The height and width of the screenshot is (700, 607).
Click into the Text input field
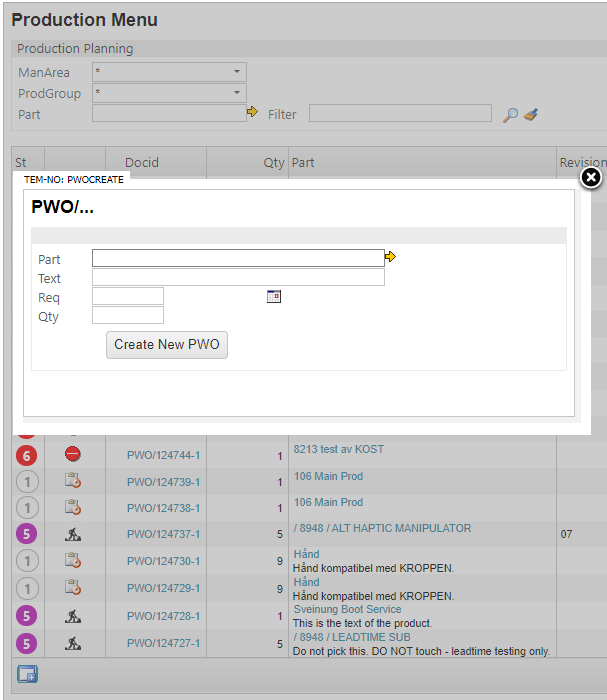tap(238, 278)
